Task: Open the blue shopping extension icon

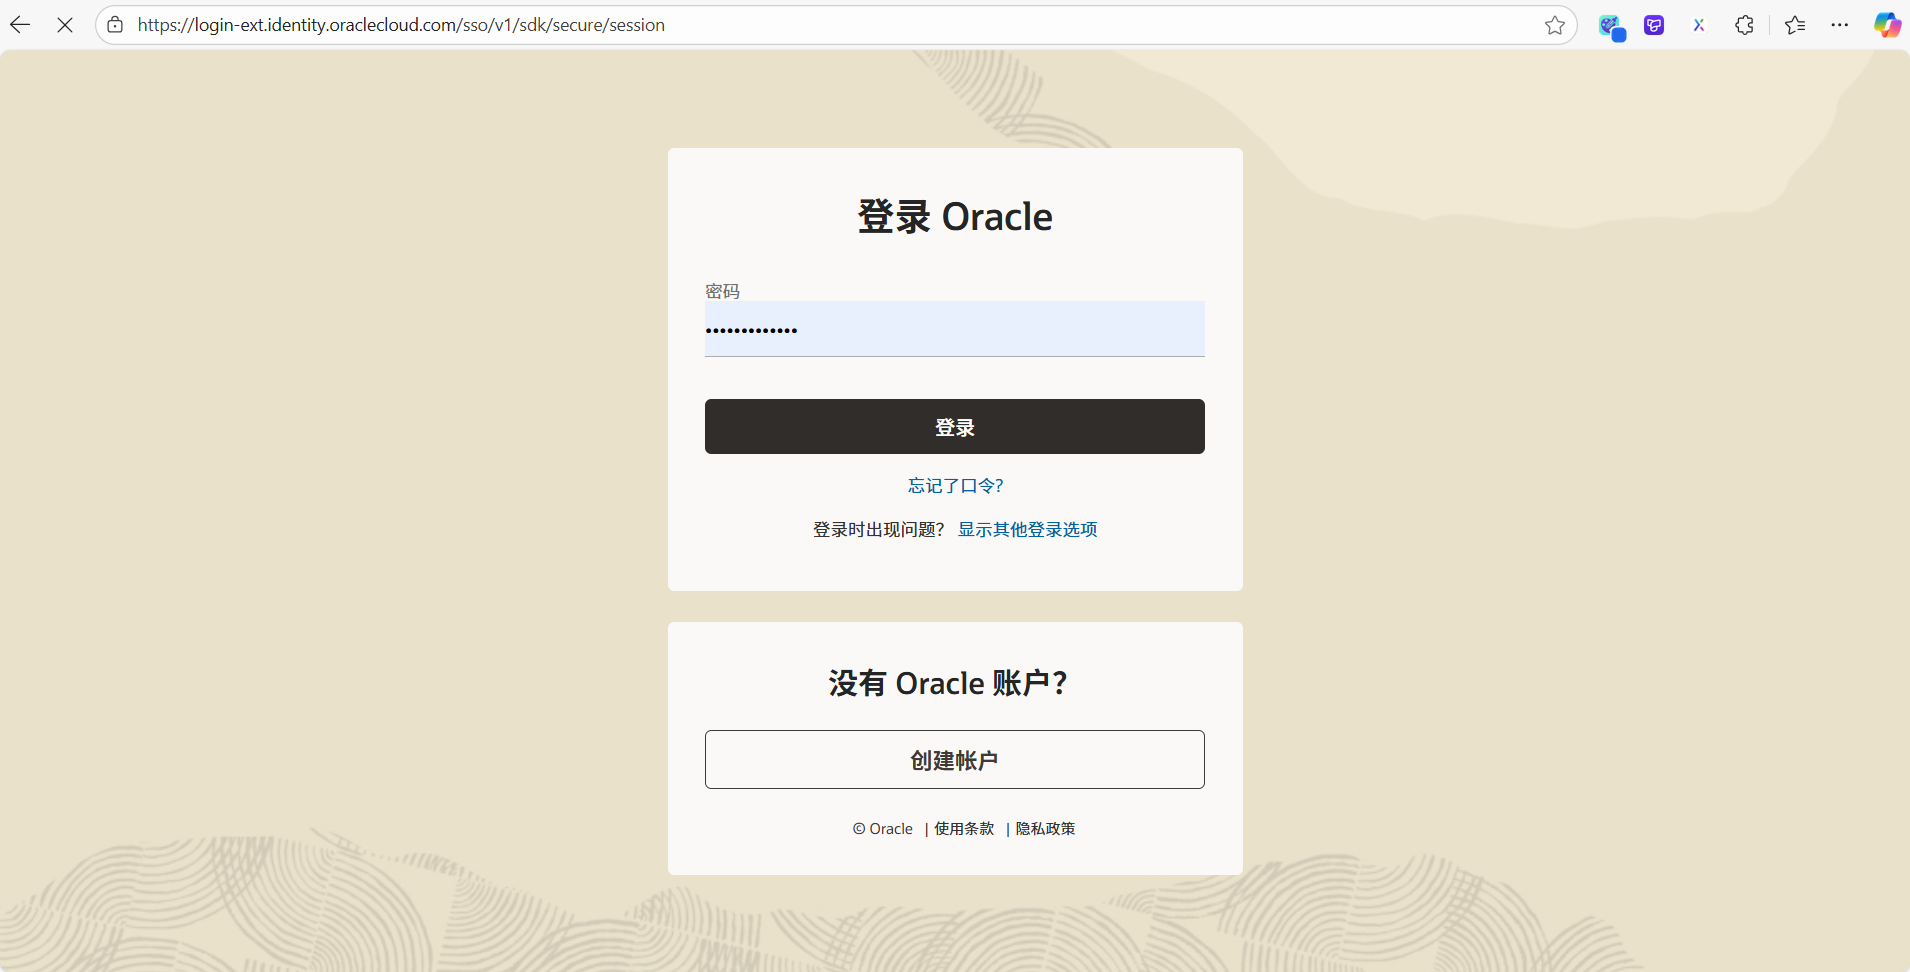Action: tap(1610, 26)
